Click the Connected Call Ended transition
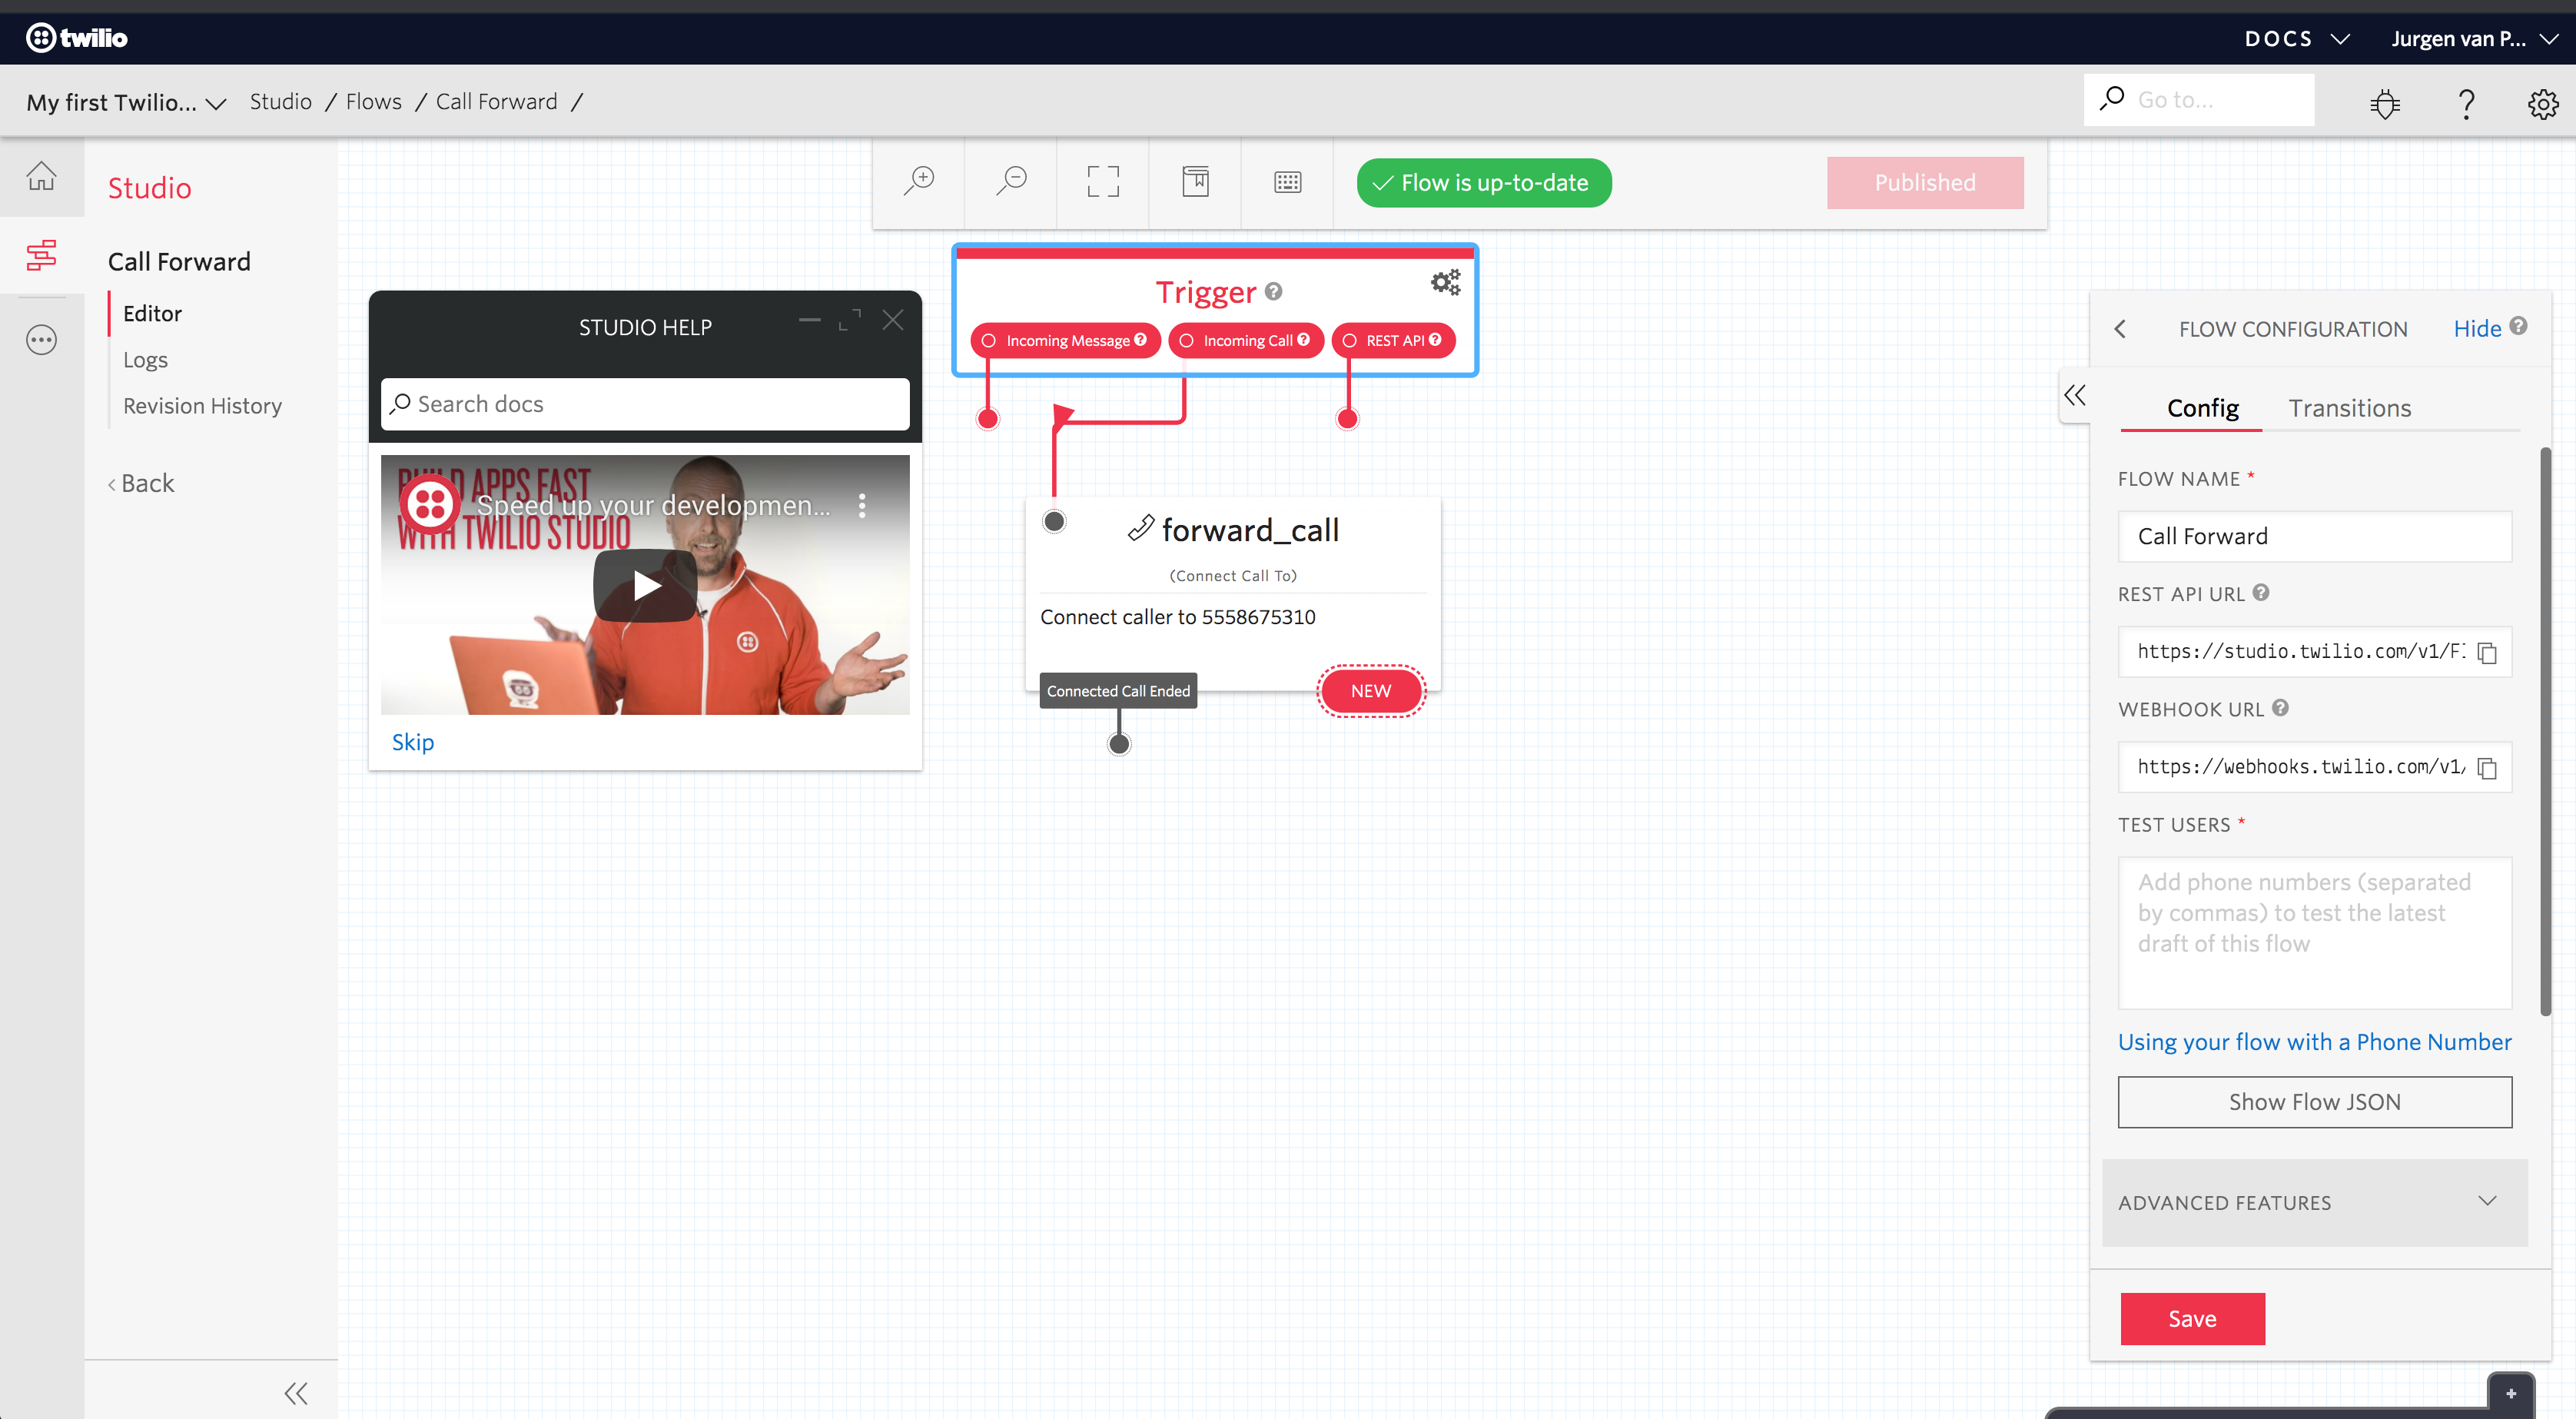2576x1419 pixels. 1118,691
